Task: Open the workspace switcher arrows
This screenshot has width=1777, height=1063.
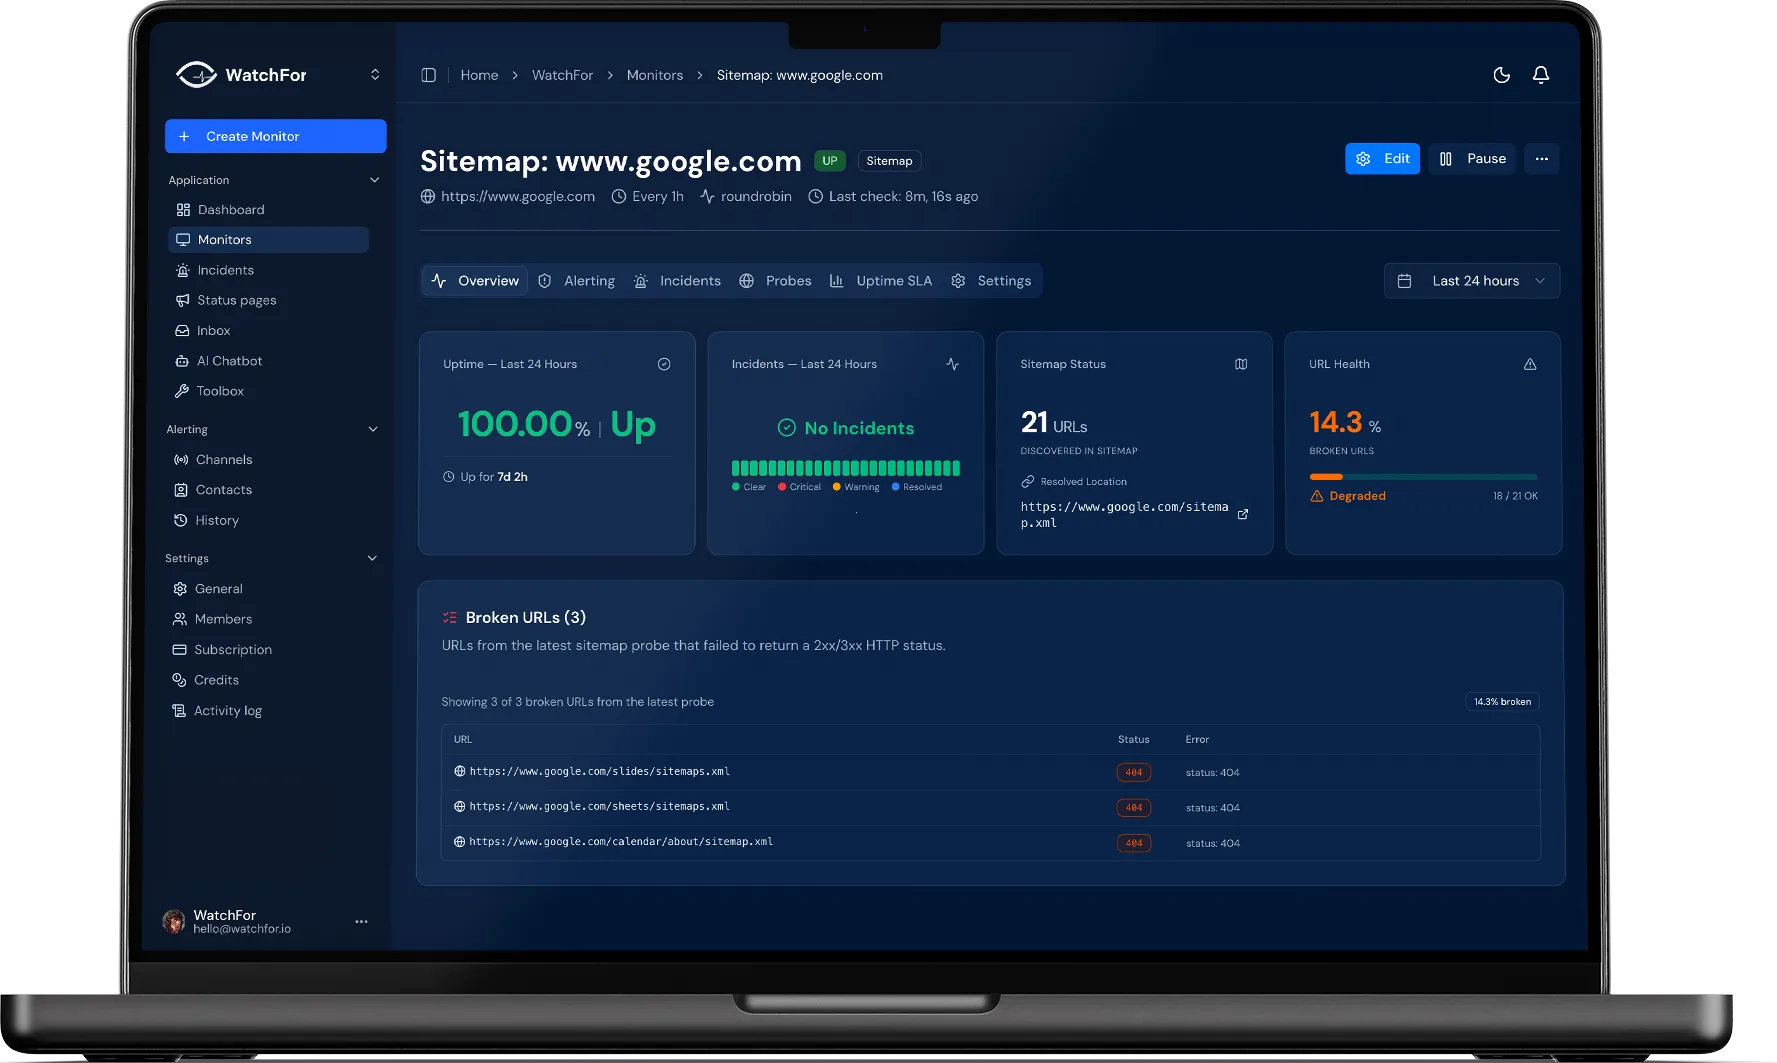Action: tap(375, 75)
